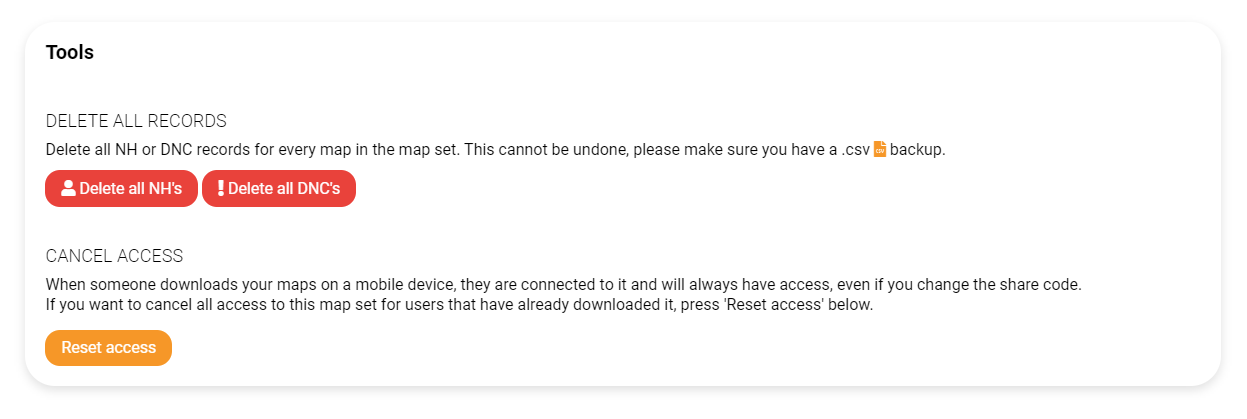
Task: Click the line starting 'When someone downloads your maps'
Action: pyautogui.click(x=564, y=285)
